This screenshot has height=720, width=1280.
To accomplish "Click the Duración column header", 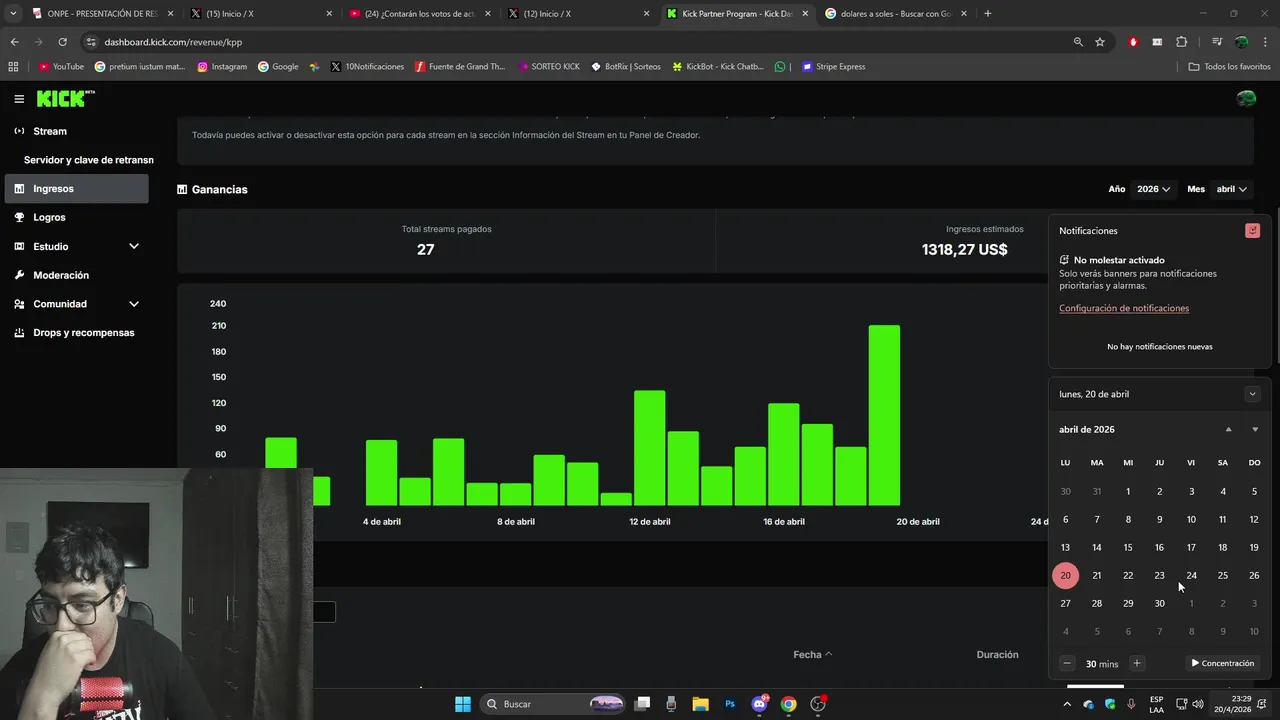I will pyautogui.click(x=997, y=654).
